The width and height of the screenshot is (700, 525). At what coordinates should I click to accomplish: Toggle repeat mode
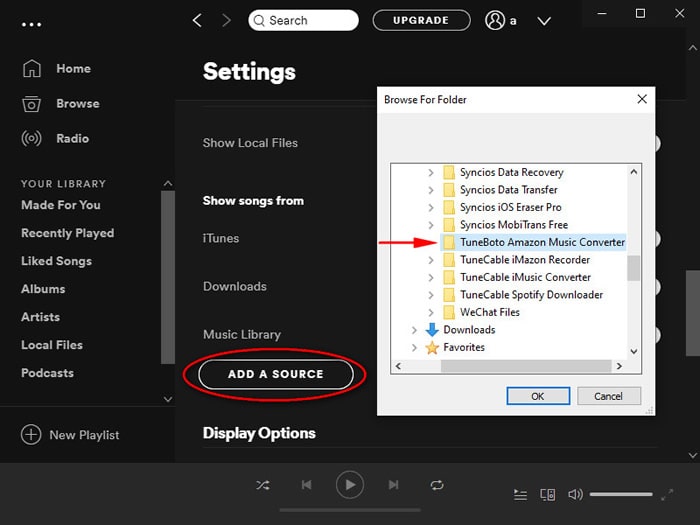click(437, 485)
